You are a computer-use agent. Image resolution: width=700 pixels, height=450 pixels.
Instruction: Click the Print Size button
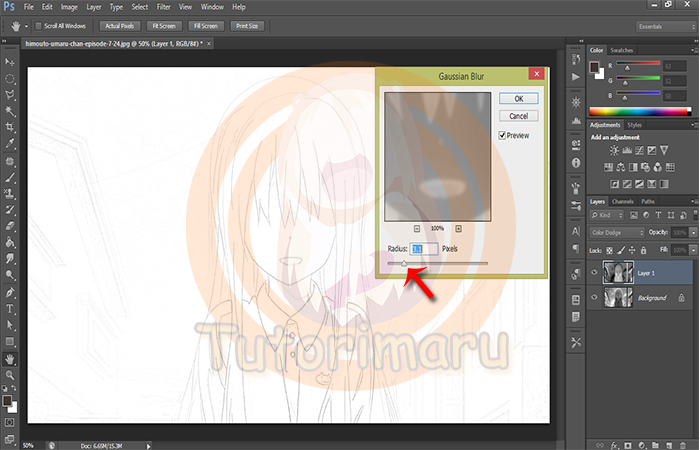247,26
